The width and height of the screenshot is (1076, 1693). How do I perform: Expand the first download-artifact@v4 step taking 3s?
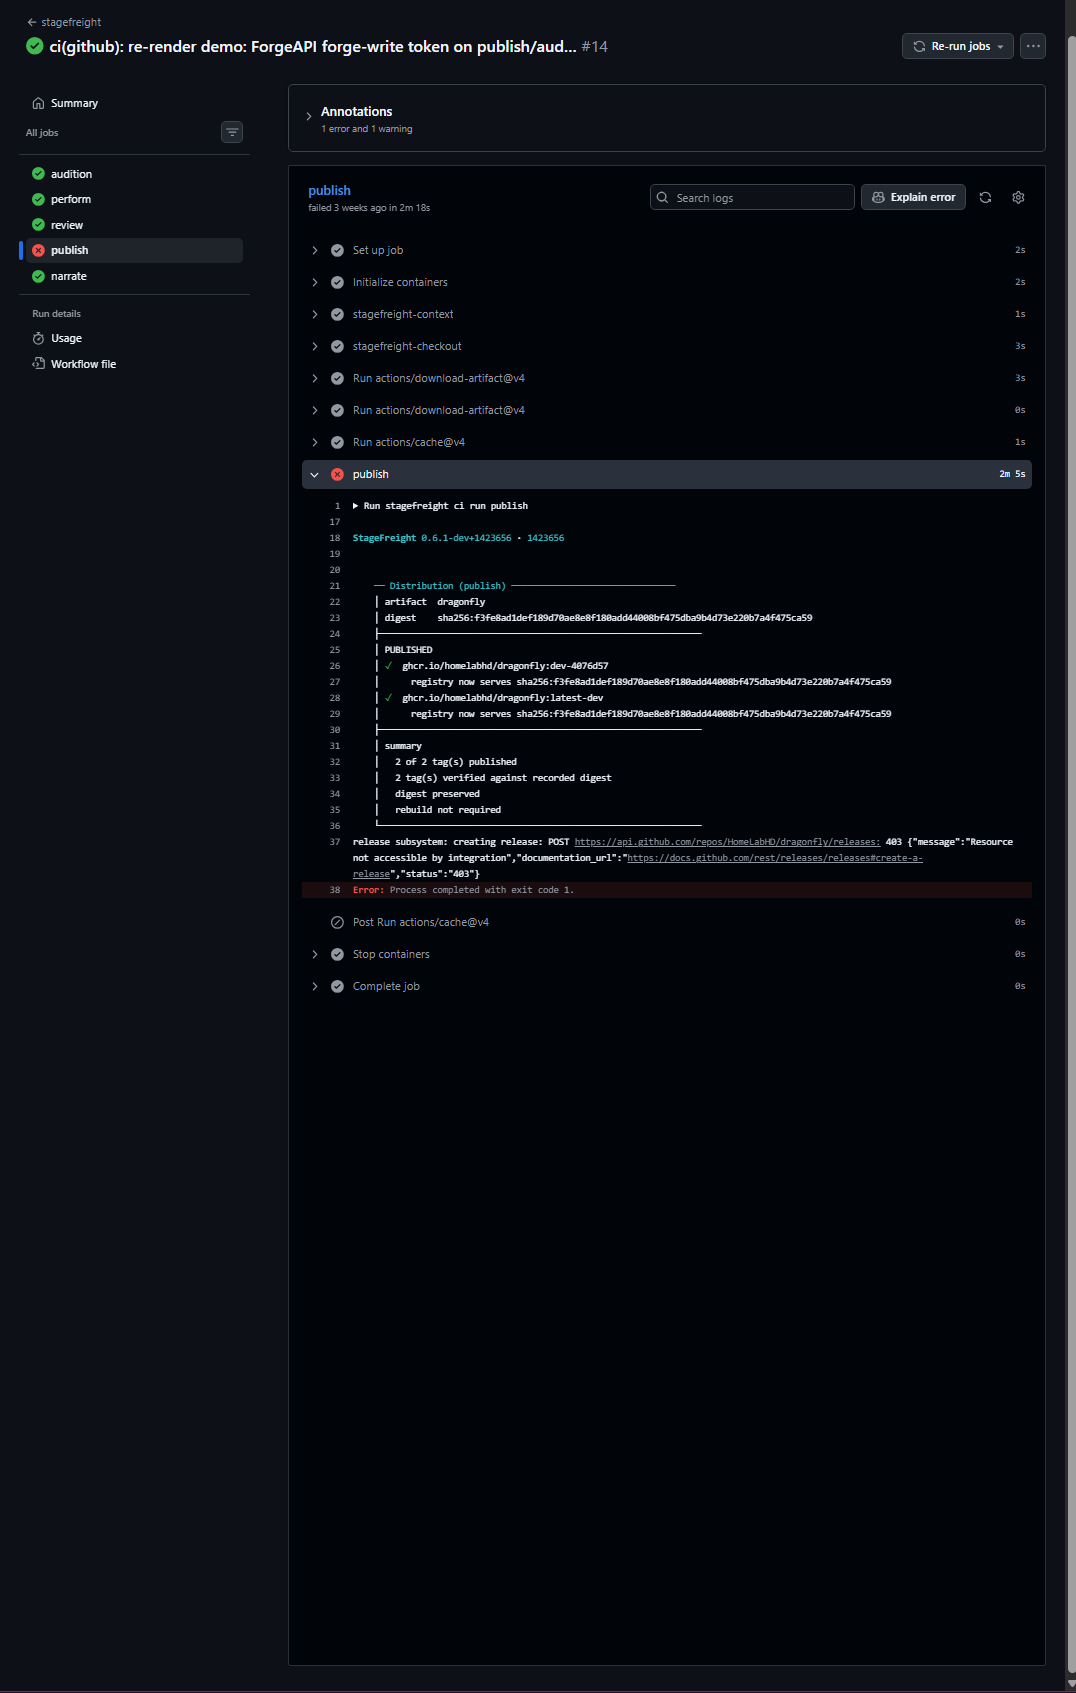point(667,378)
